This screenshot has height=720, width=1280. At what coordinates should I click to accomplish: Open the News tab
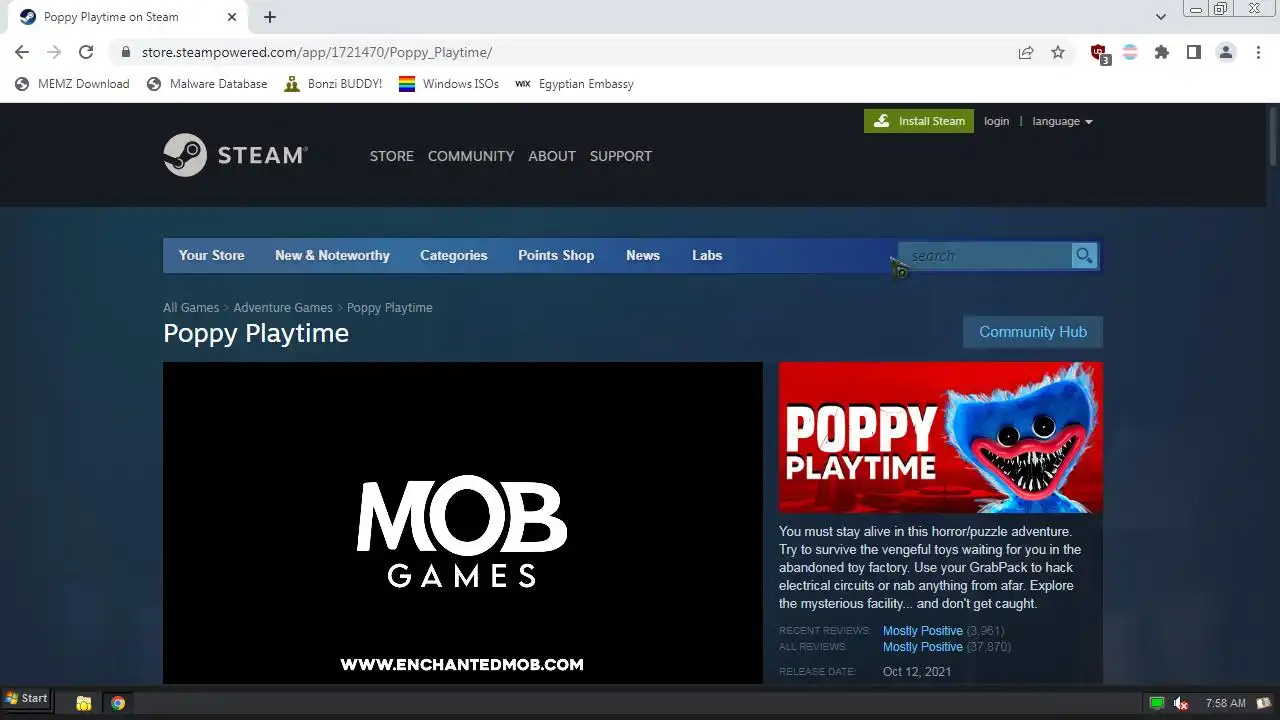pyautogui.click(x=643, y=255)
